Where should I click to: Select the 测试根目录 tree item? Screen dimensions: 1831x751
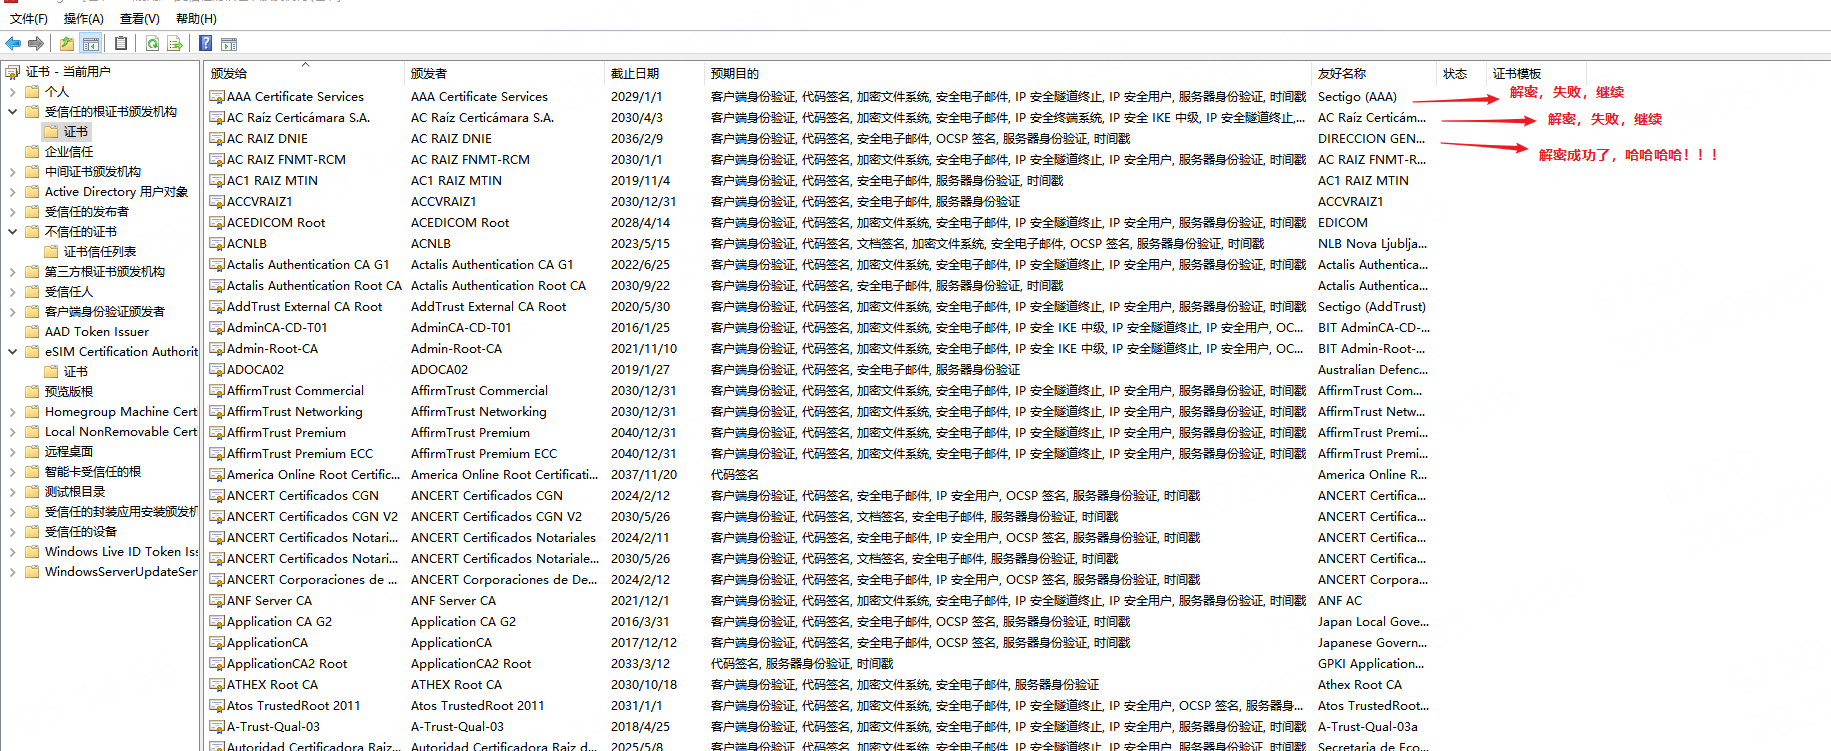(x=75, y=492)
